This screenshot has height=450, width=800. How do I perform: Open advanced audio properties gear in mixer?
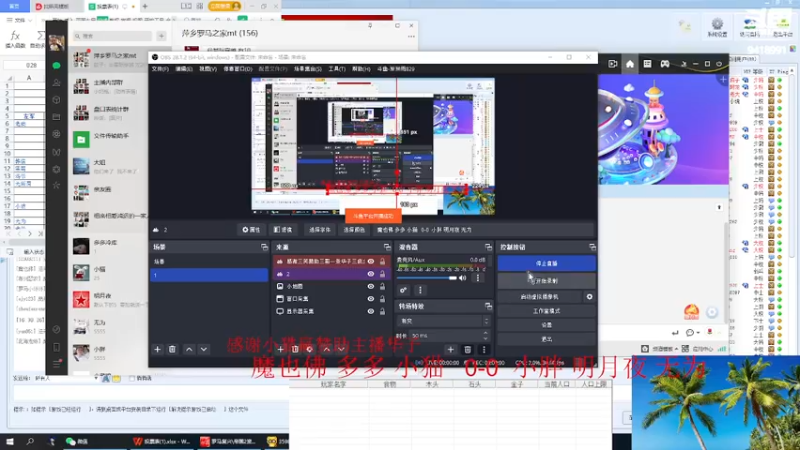[403, 290]
